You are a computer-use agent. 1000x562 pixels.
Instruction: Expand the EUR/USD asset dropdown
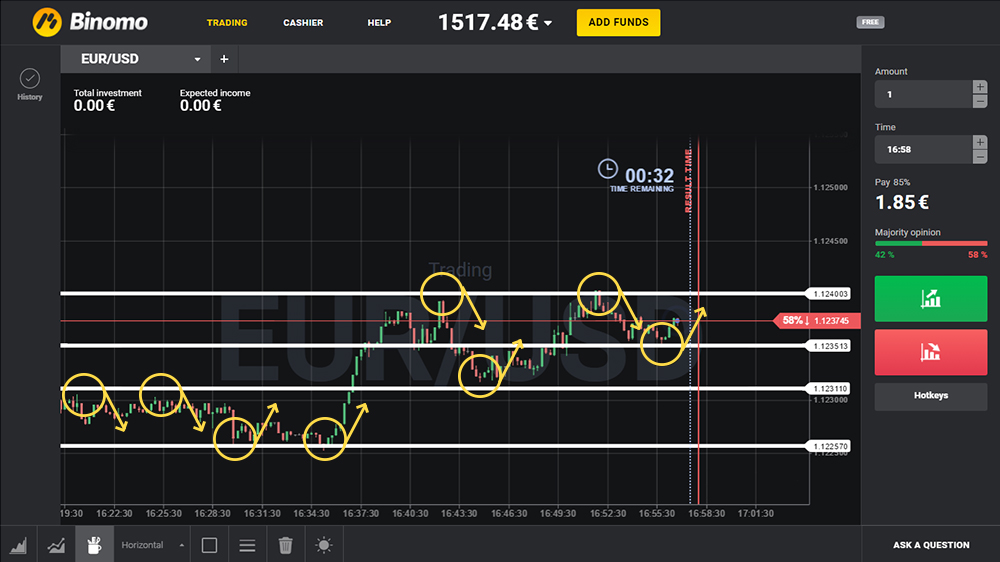click(197, 60)
